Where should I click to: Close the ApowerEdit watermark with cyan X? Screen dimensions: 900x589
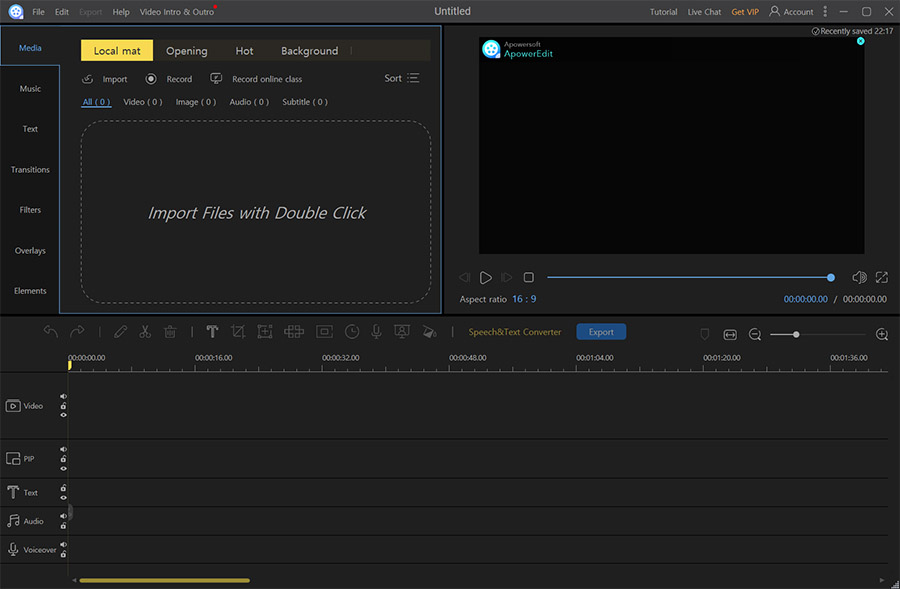click(860, 41)
